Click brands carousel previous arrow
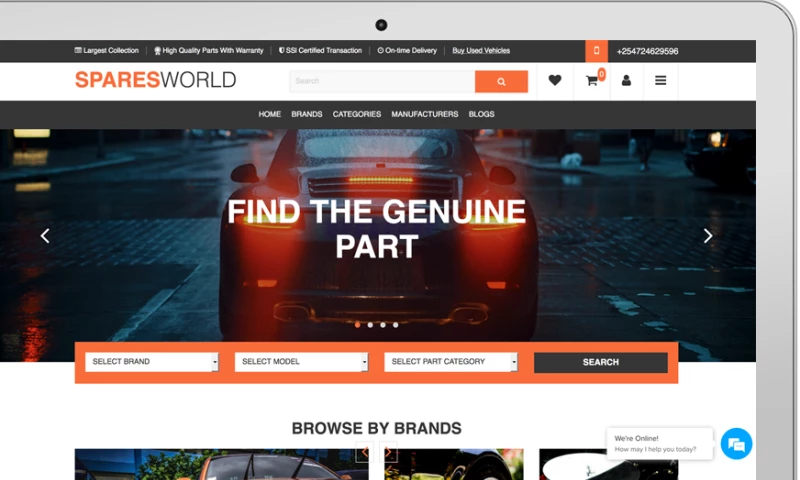 coord(364,452)
